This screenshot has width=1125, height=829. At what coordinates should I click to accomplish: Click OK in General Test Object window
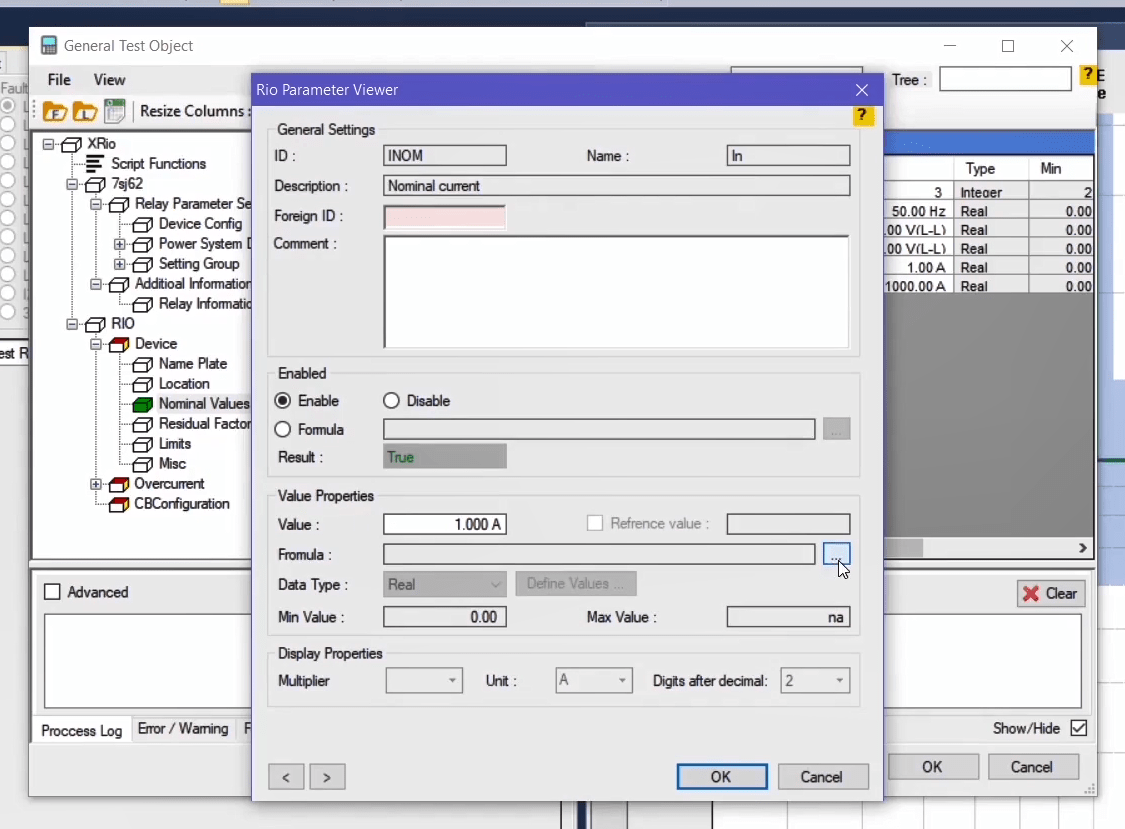pos(933,767)
